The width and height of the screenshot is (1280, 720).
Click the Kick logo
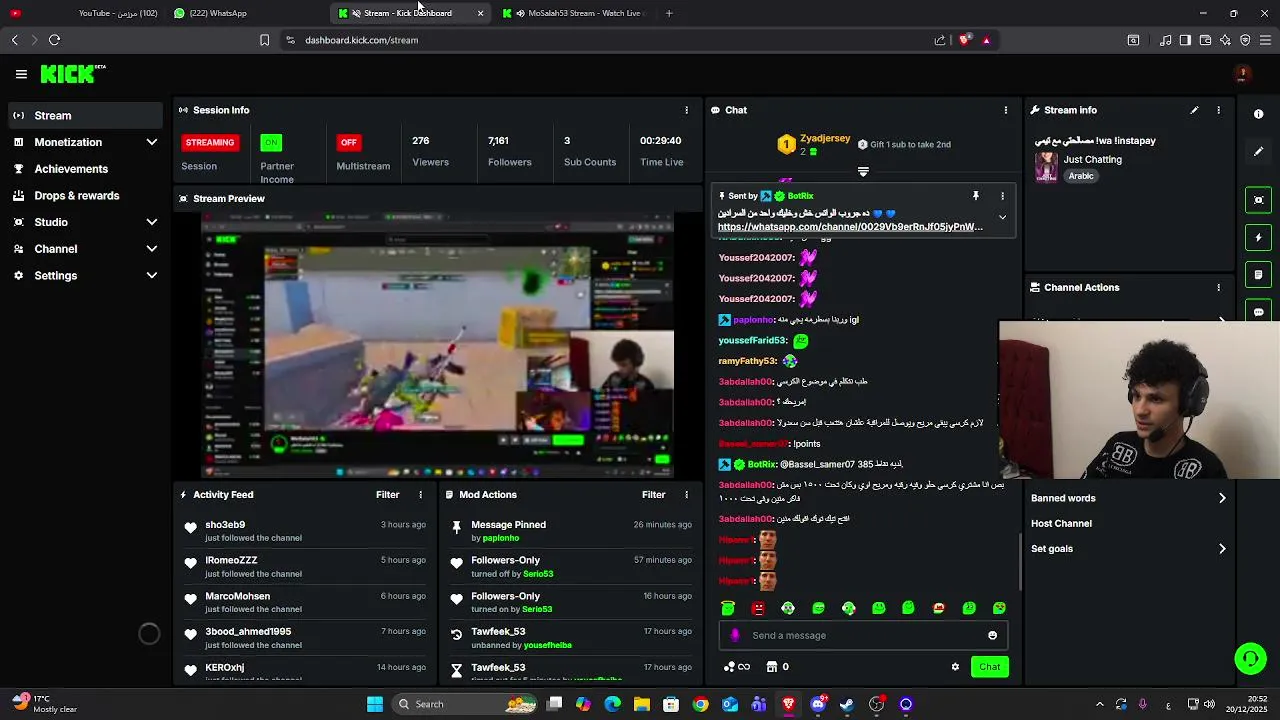point(72,74)
